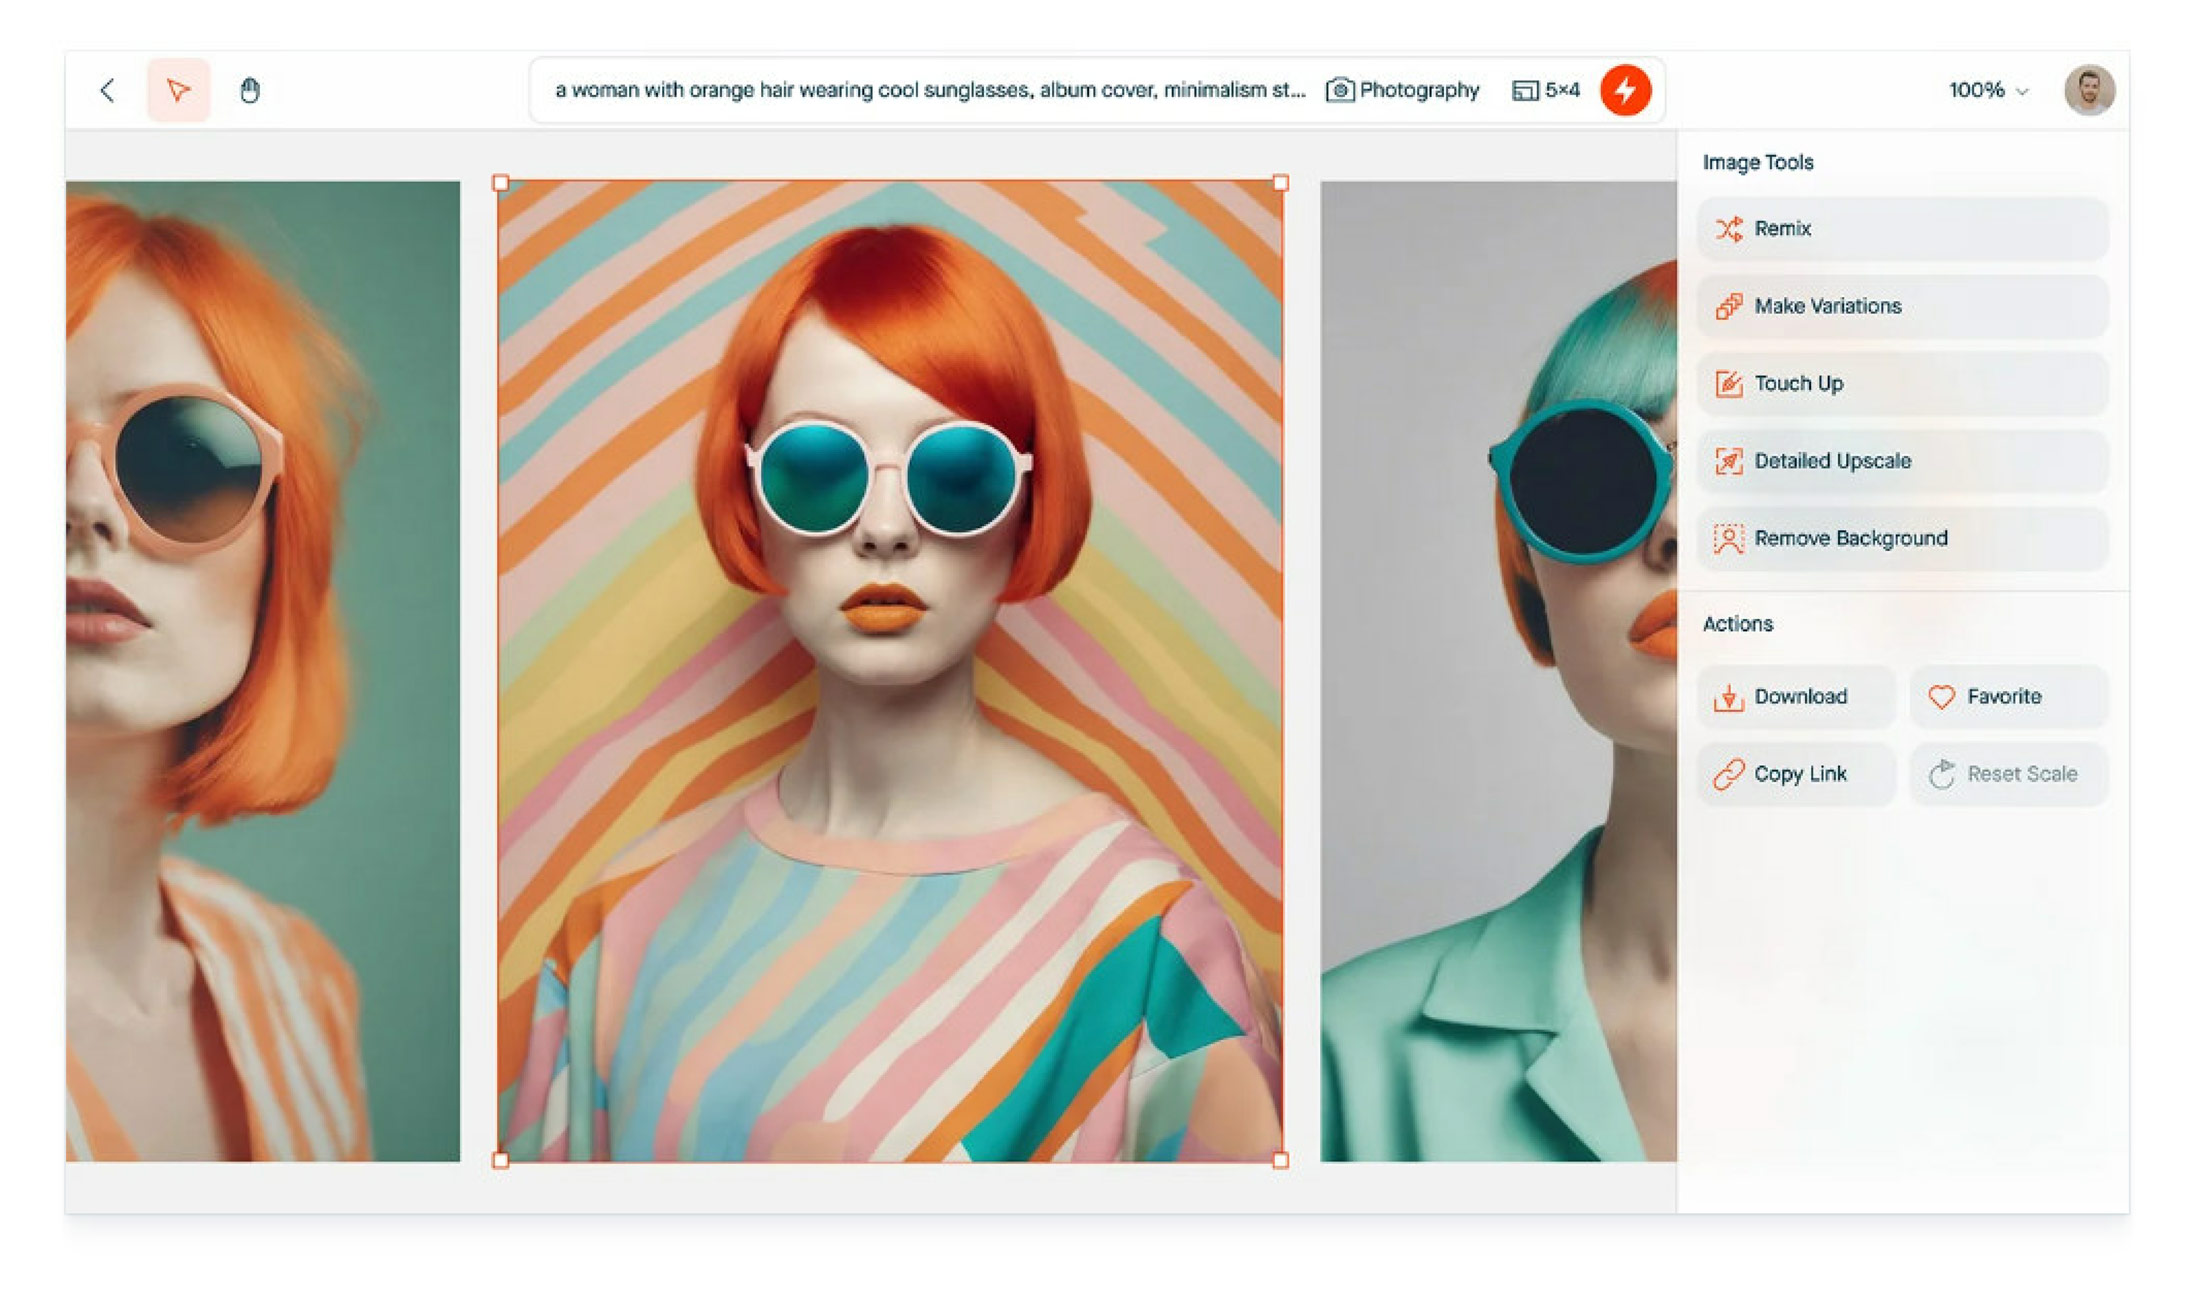Expand the 100% zoom dropdown

coord(1988,90)
